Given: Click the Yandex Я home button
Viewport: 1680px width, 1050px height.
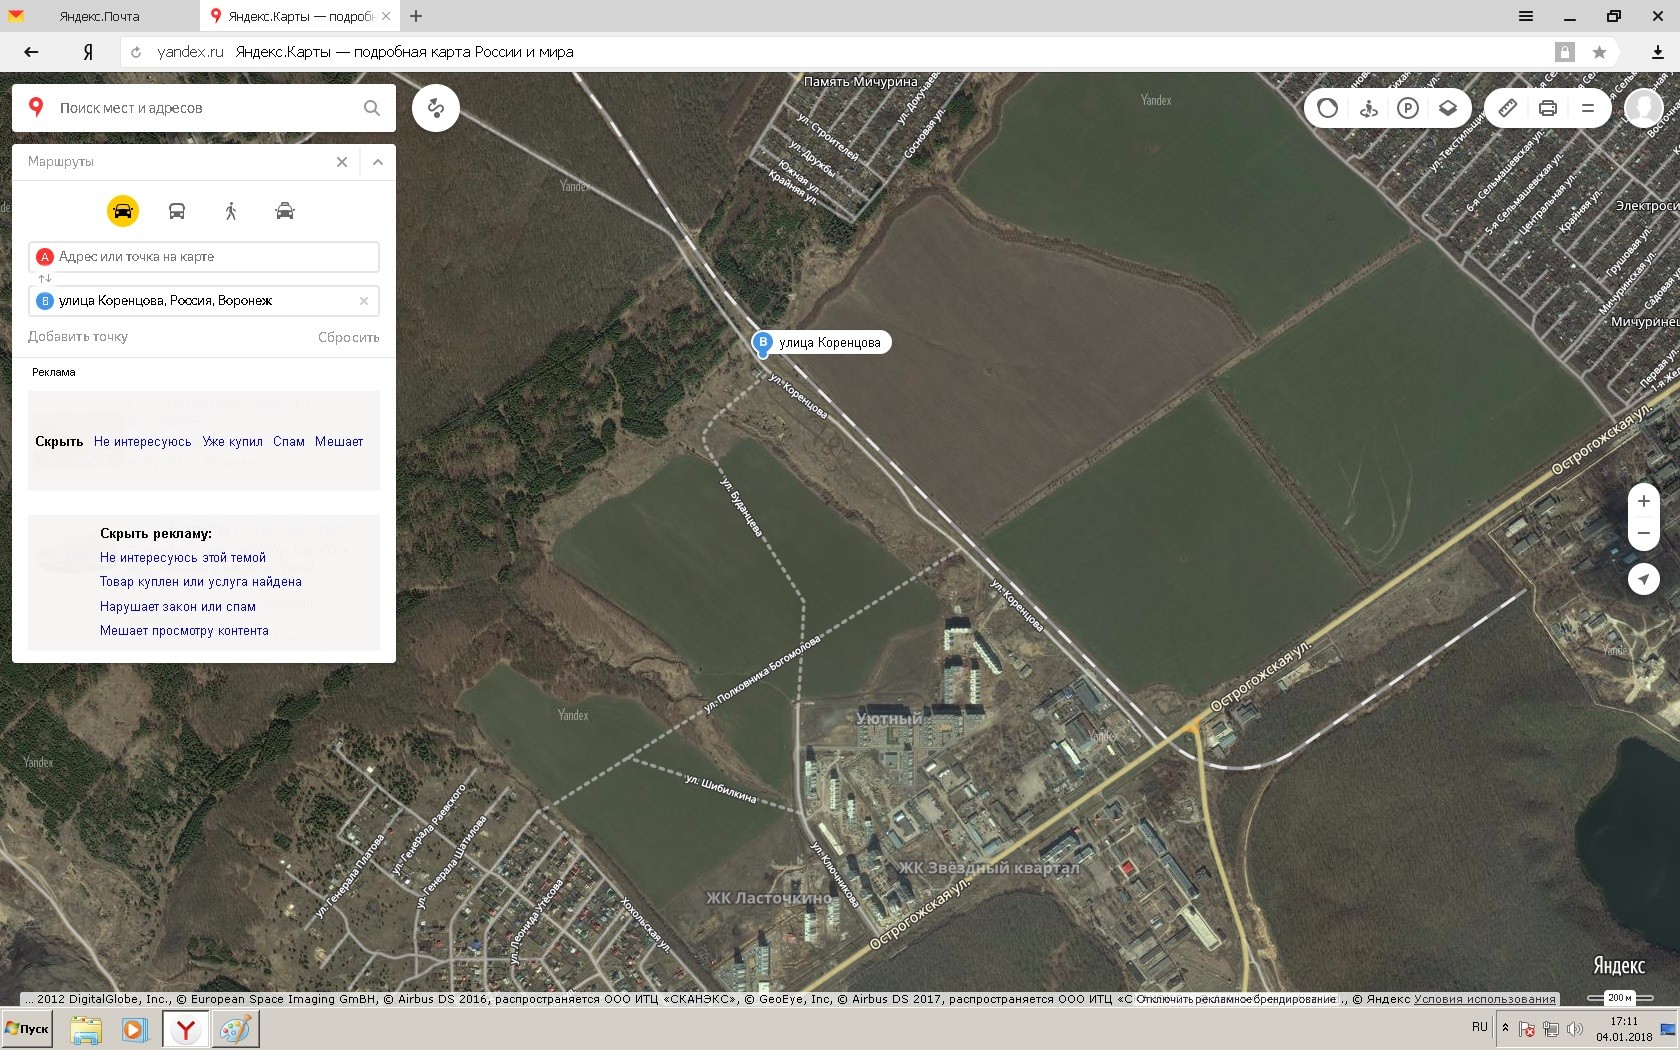Looking at the screenshot, I should [88, 52].
